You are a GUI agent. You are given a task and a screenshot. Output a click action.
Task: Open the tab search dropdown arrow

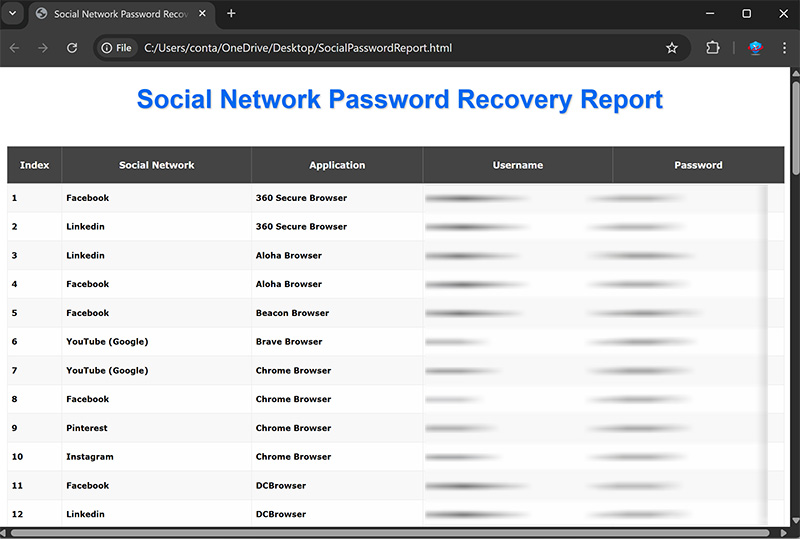pyautogui.click(x=13, y=13)
